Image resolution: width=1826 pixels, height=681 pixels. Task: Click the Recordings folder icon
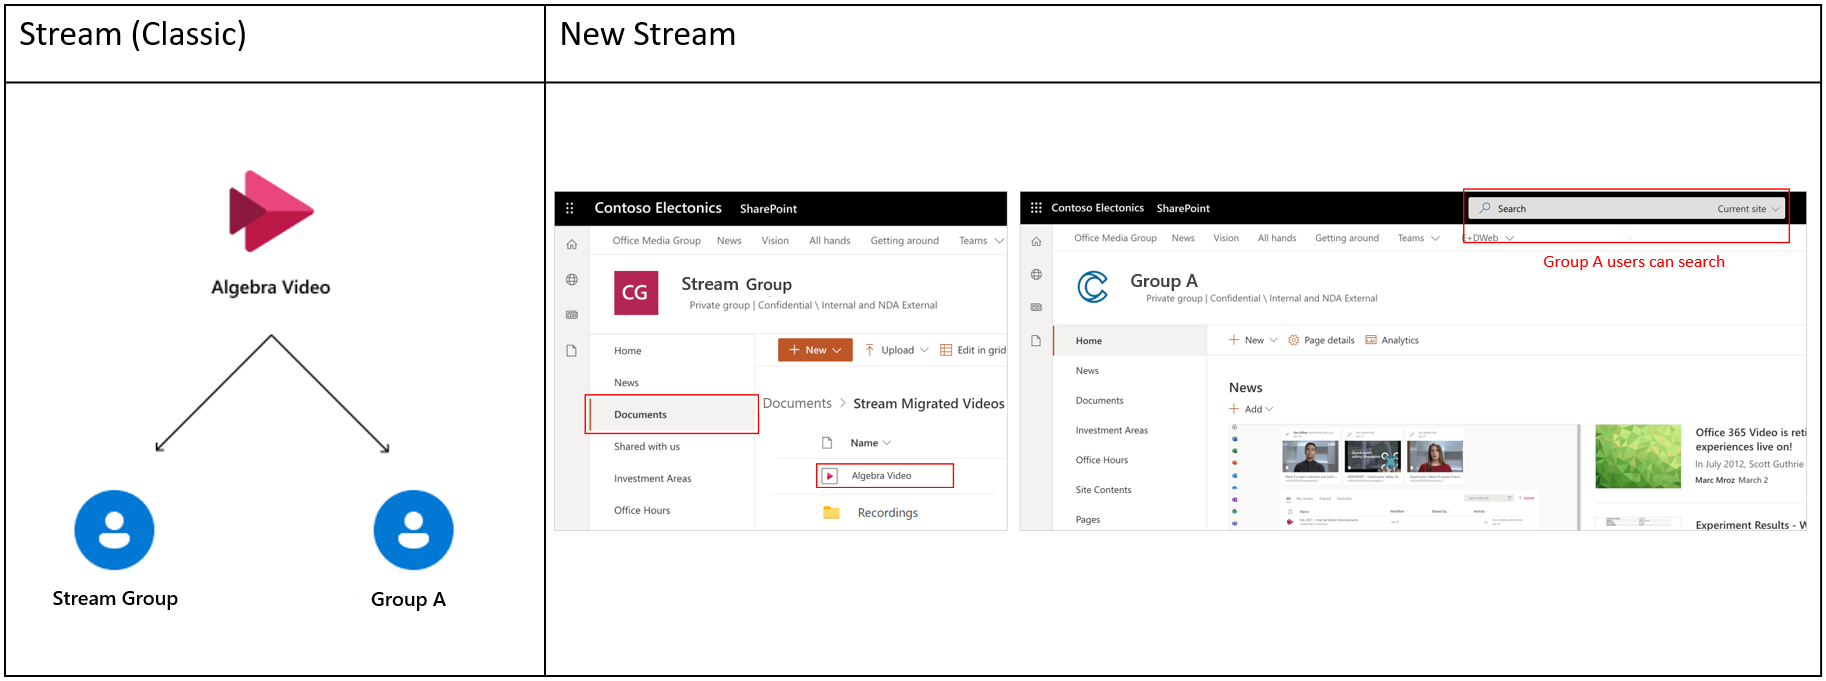tap(831, 512)
